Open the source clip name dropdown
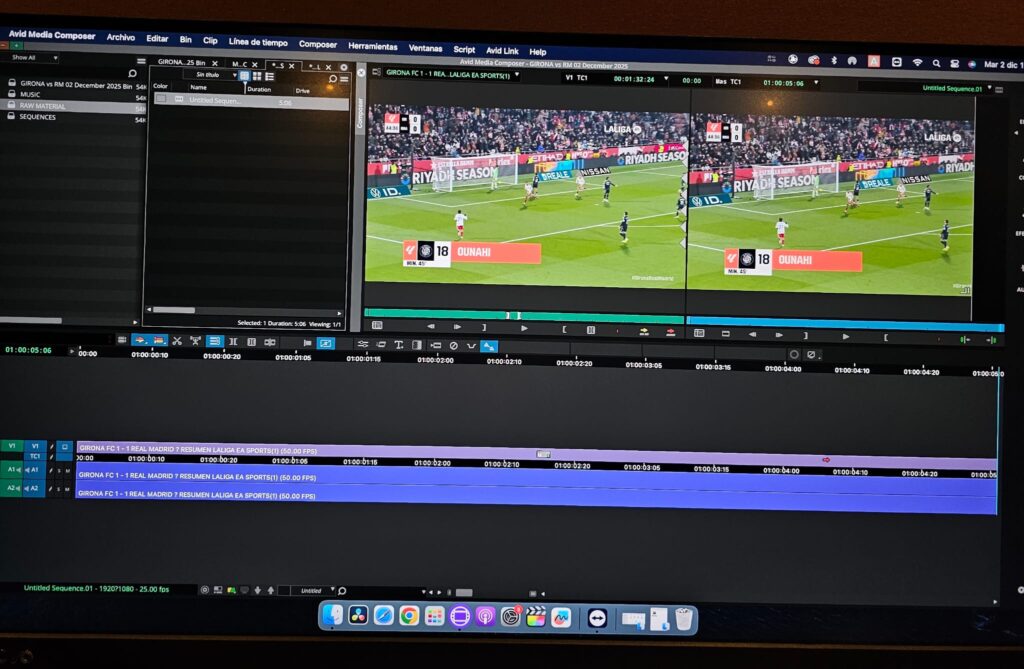The height and width of the screenshot is (669, 1024). [452, 74]
